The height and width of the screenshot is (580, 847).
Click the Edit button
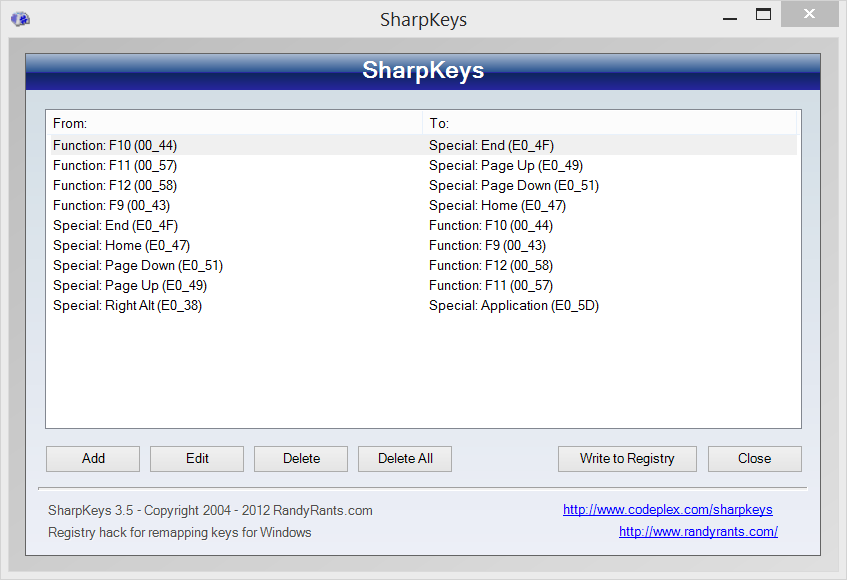197,458
